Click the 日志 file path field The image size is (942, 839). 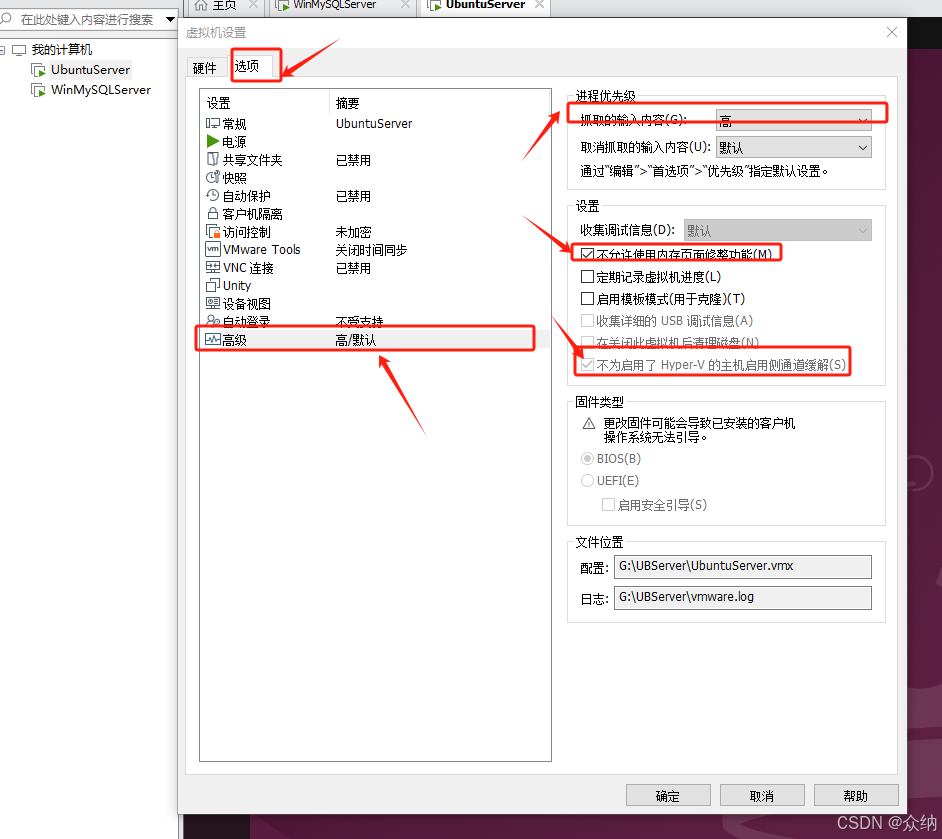pos(743,598)
